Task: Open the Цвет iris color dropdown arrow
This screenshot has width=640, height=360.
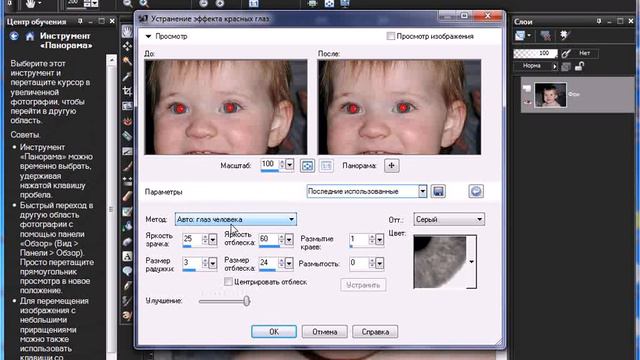Action: (471, 262)
